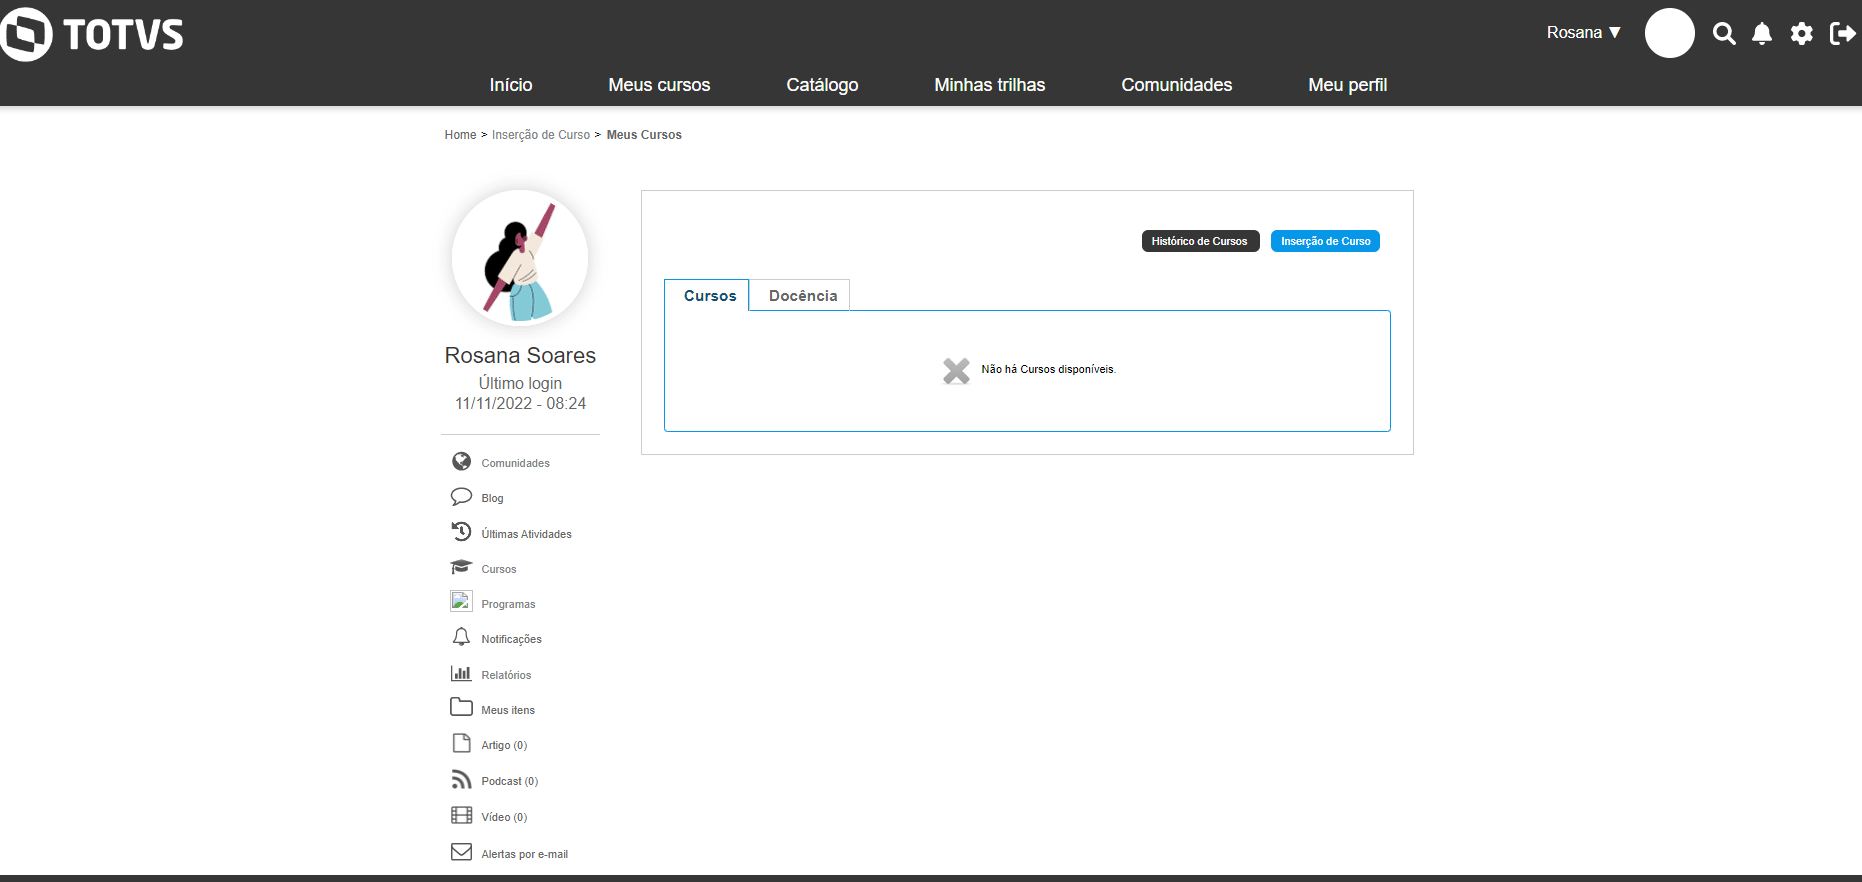
Task: Click the Podcast feed icon
Action: (x=461, y=779)
